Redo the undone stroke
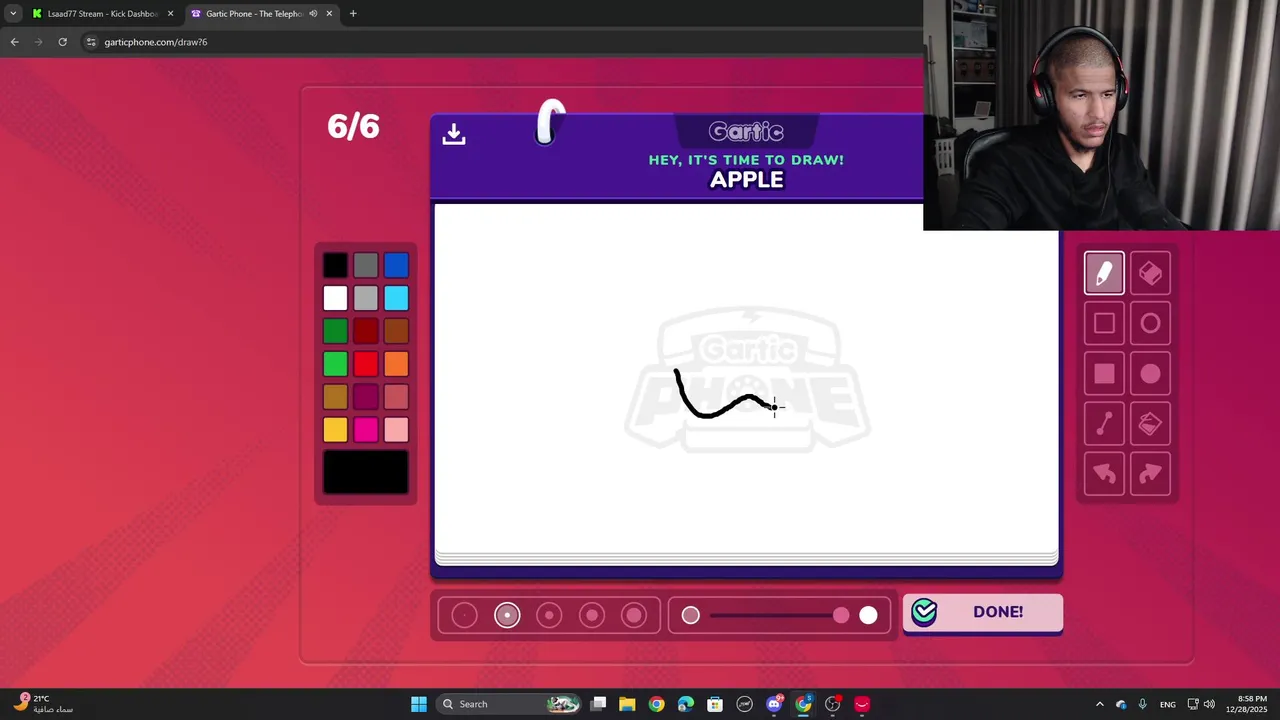The height and width of the screenshot is (720, 1280). tap(1150, 474)
